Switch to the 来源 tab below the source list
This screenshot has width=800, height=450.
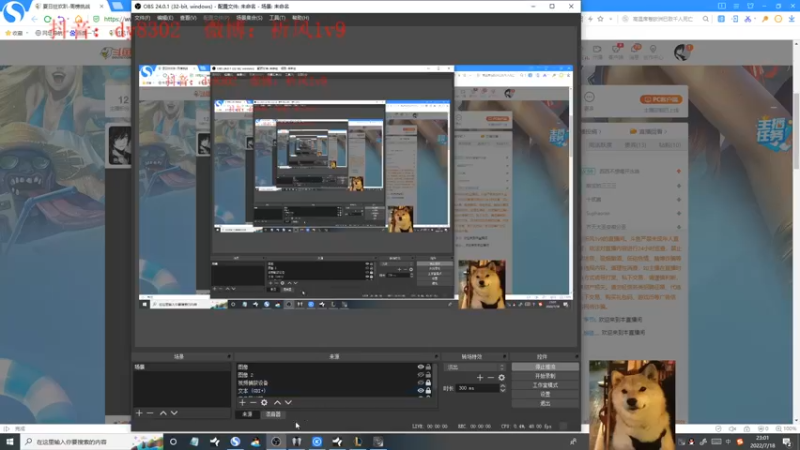pos(247,414)
